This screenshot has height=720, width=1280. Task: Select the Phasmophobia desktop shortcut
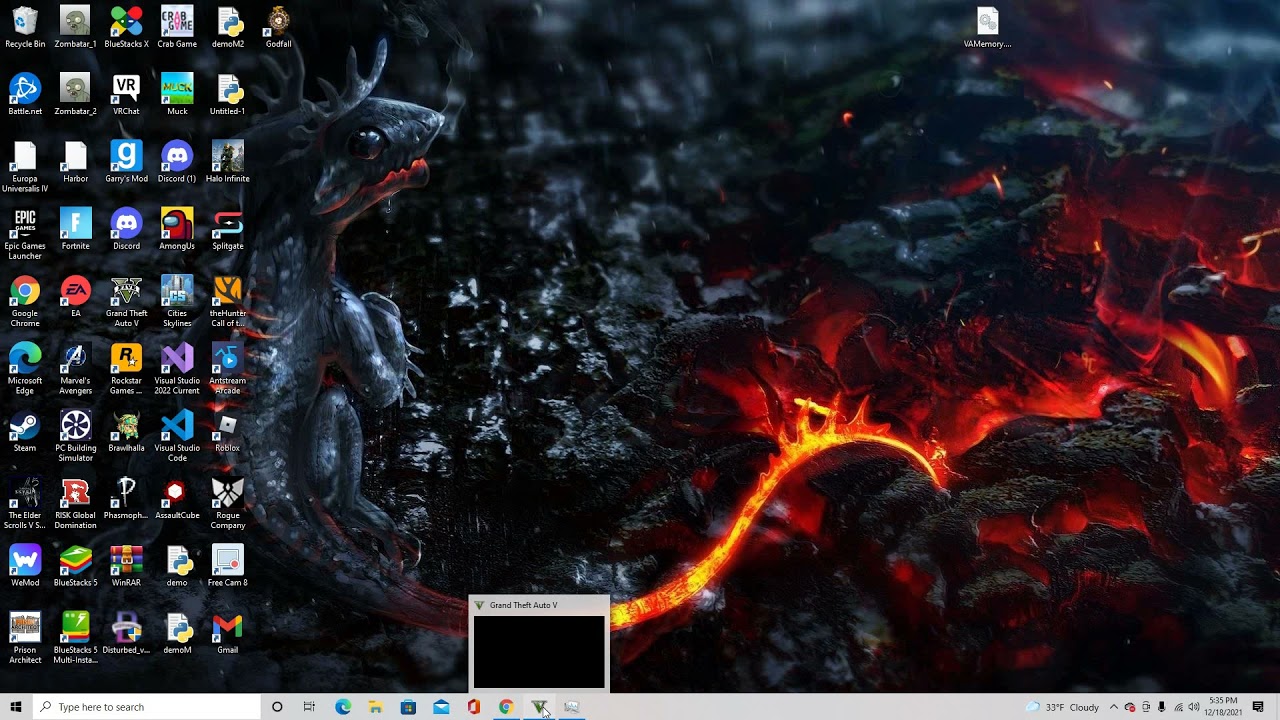coord(126,499)
